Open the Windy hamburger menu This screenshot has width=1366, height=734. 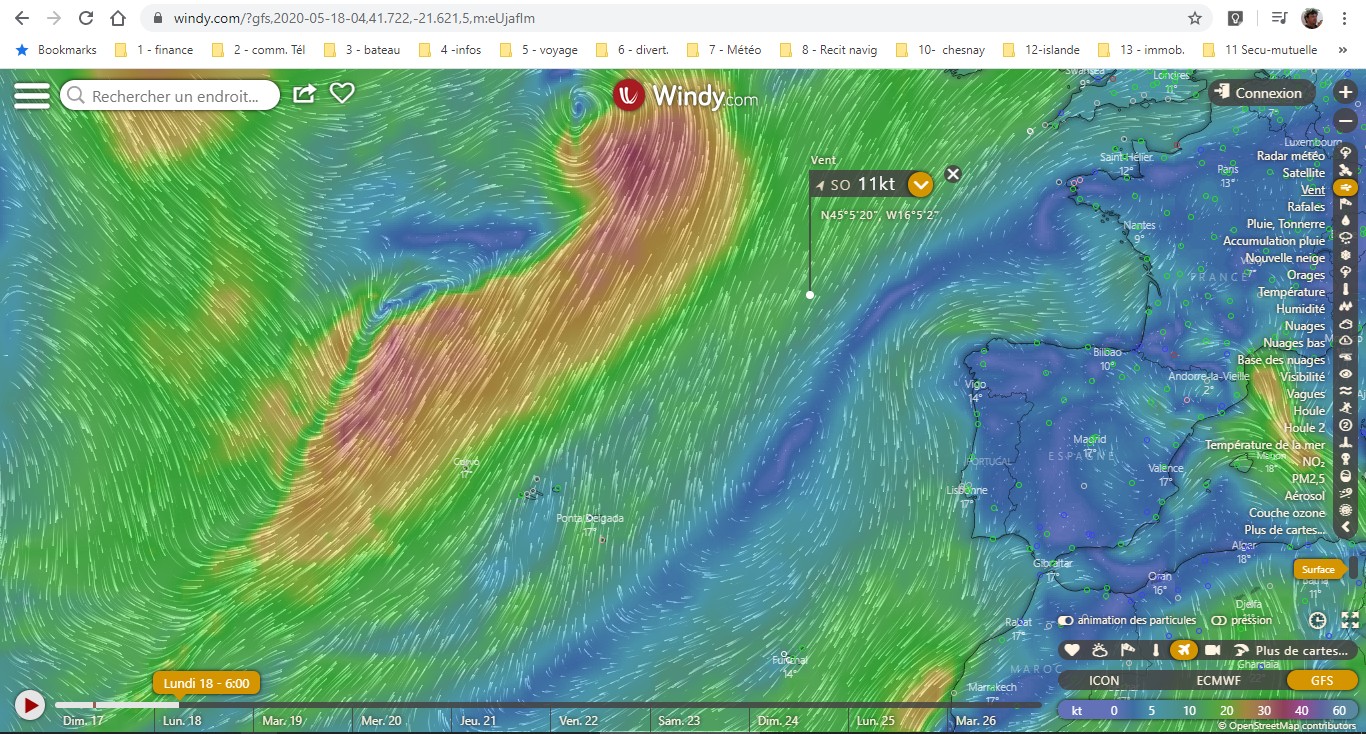(x=32, y=95)
